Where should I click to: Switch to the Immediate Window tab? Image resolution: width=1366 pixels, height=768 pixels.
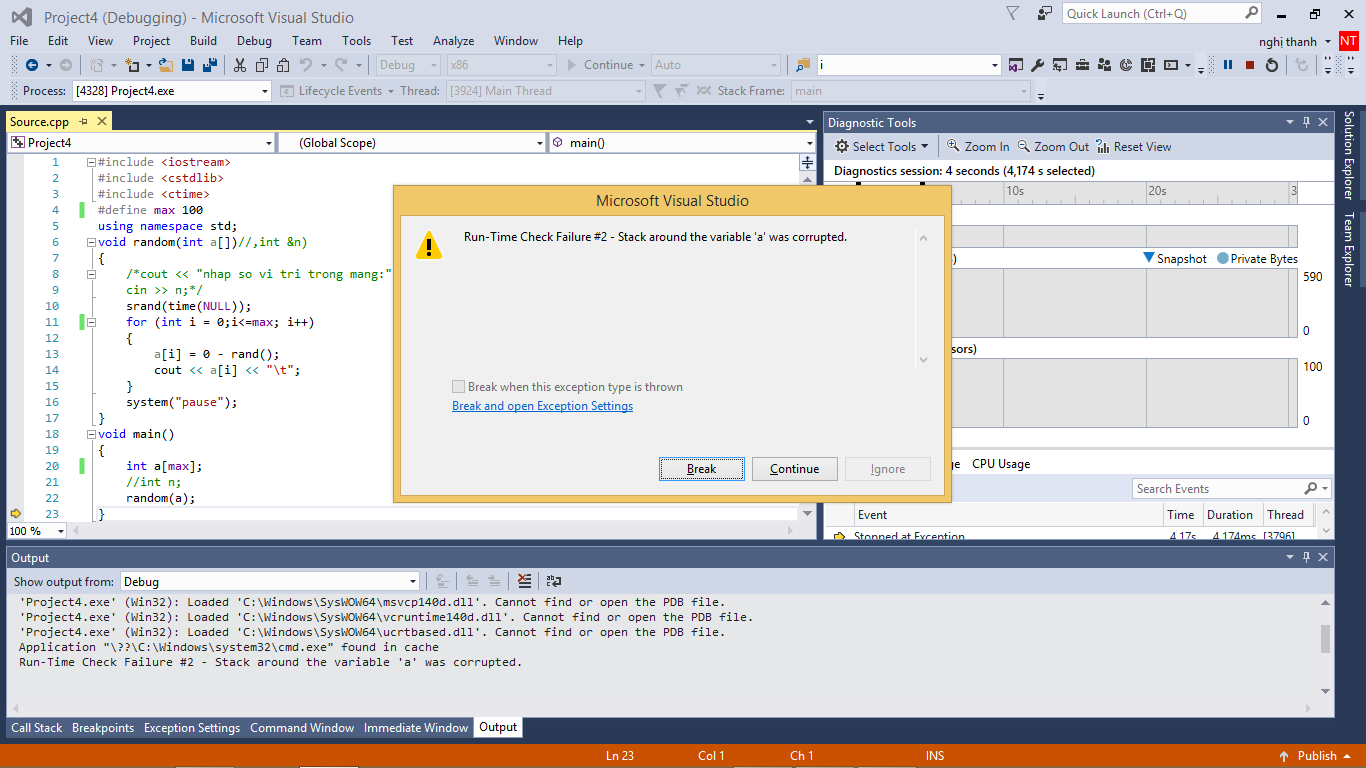pos(416,728)
